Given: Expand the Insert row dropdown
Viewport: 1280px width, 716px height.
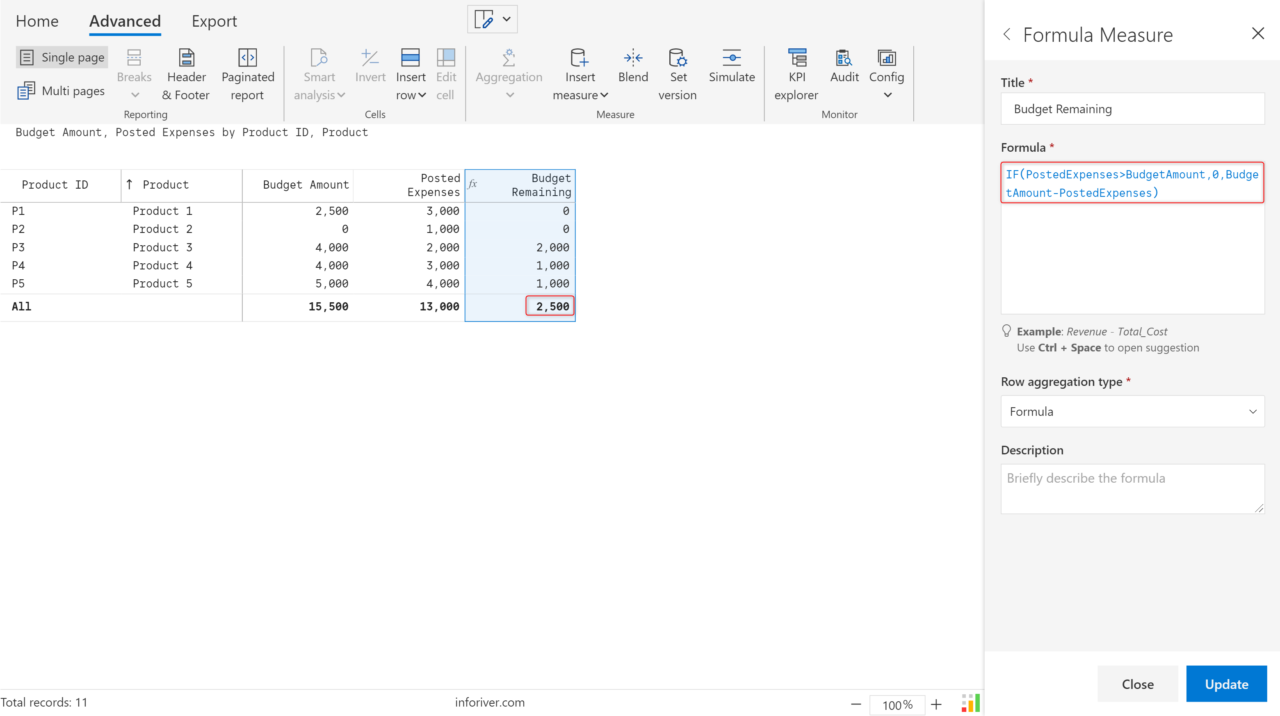Looking at the screenshot, I should [424, 94].
